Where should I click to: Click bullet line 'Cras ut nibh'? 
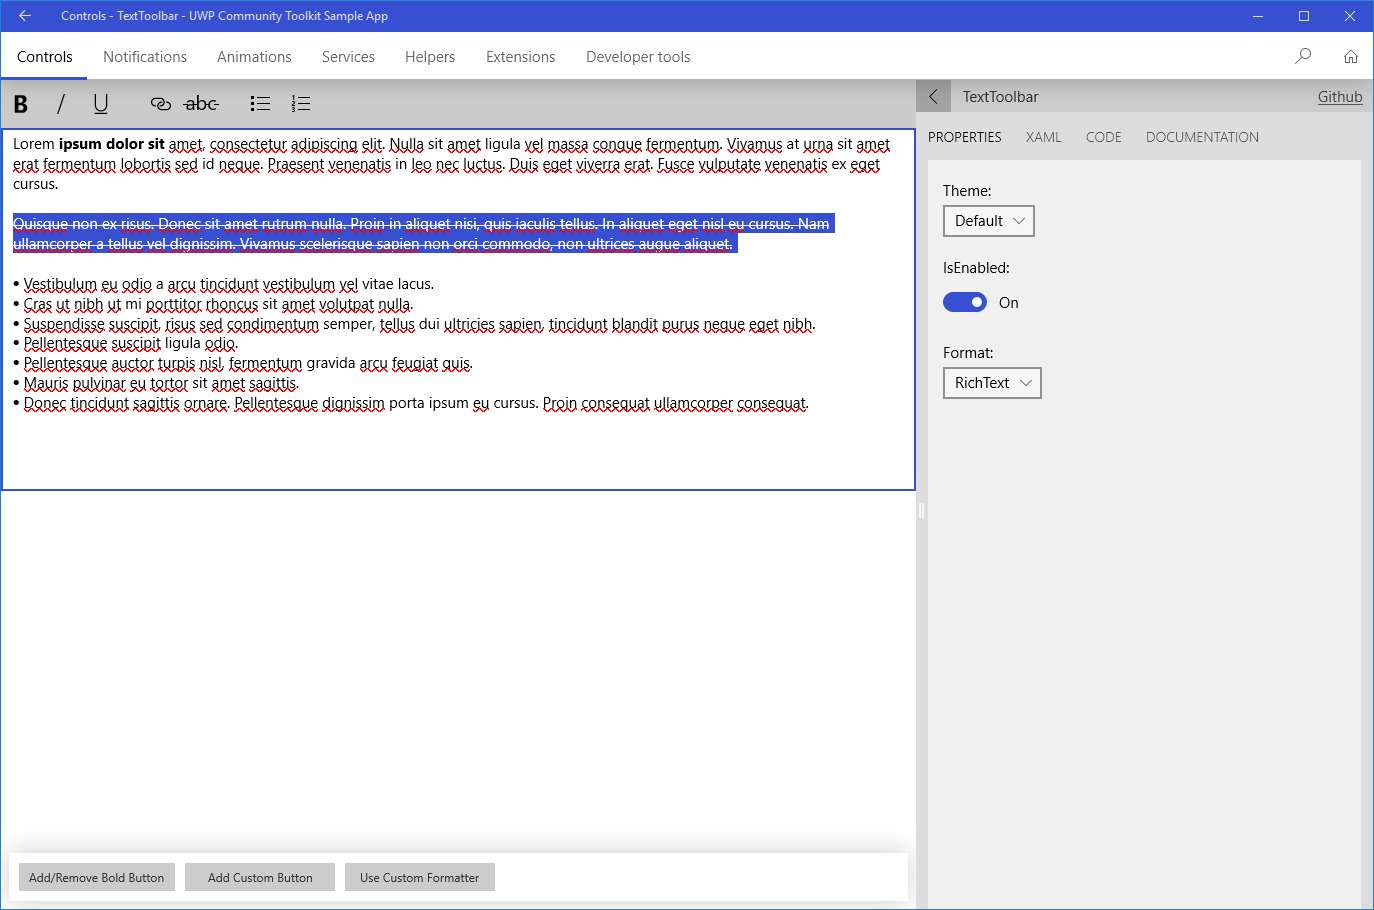[x=213, y=304]
